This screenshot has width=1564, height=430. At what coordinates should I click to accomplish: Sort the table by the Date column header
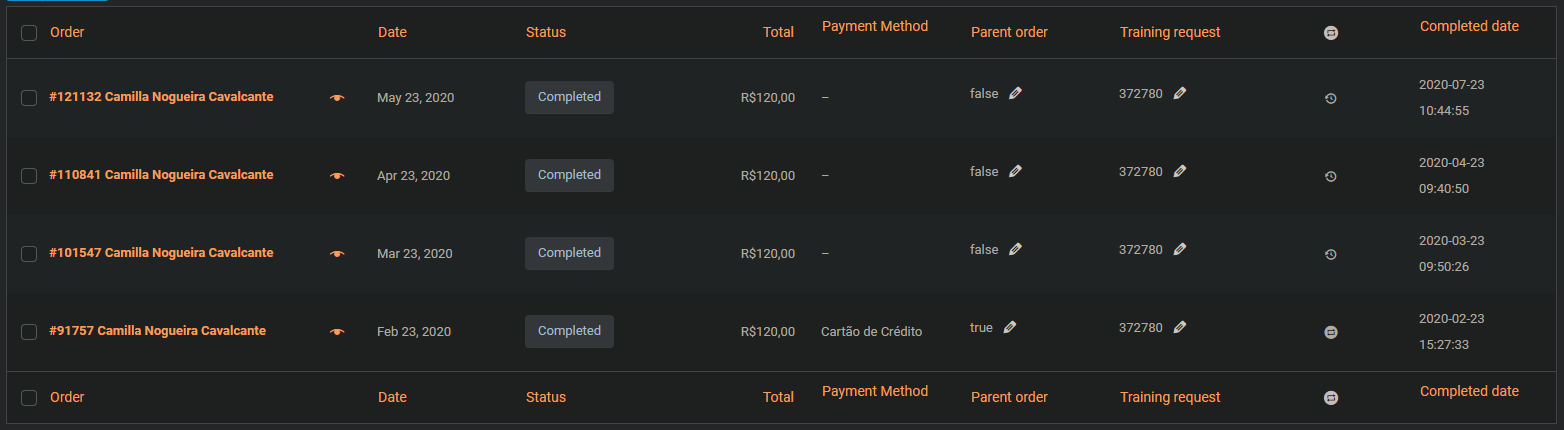(392, 32)
